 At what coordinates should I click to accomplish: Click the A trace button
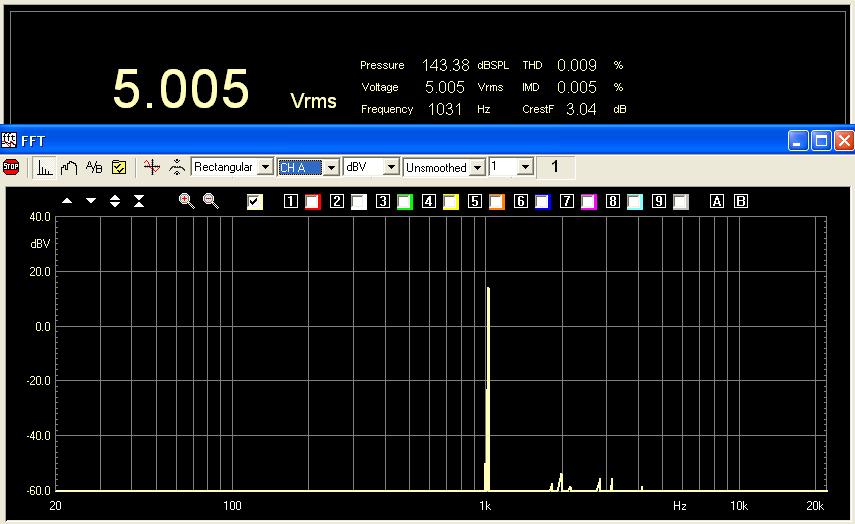pyautogui.click(x=717, y=202)
